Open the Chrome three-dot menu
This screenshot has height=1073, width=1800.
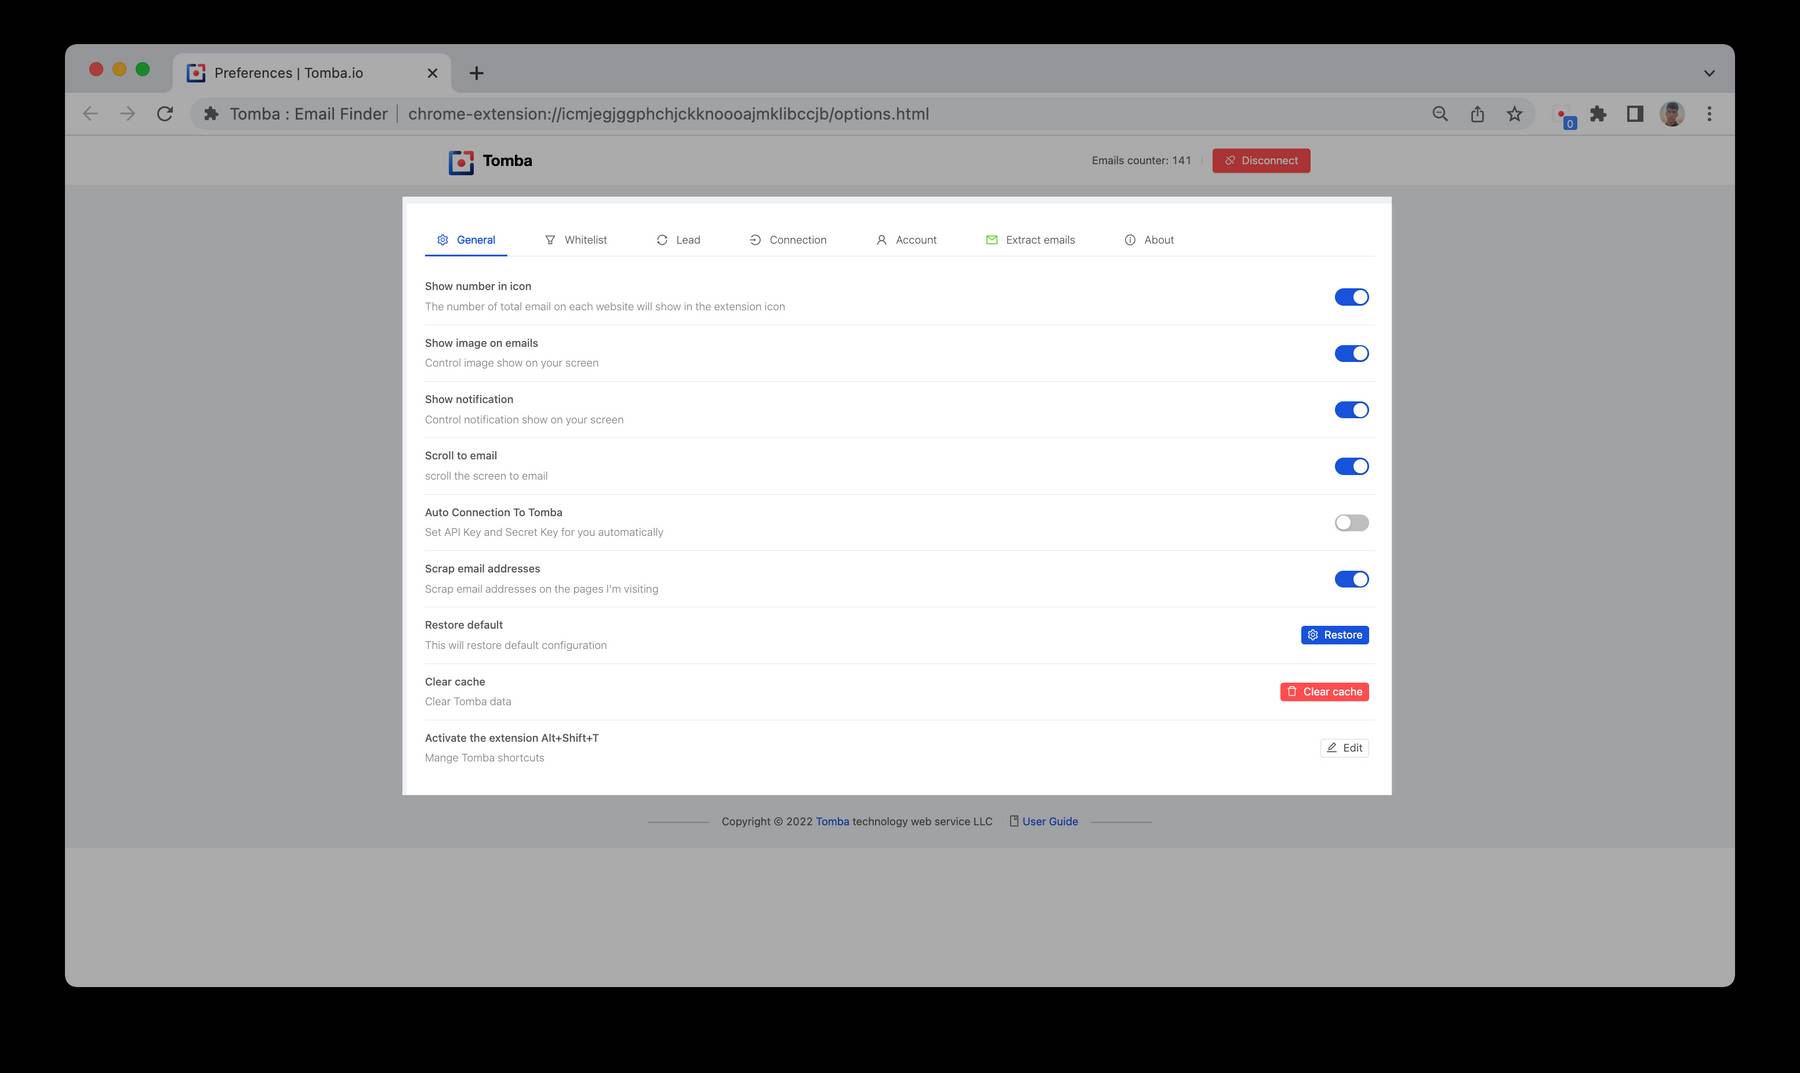1709,114
